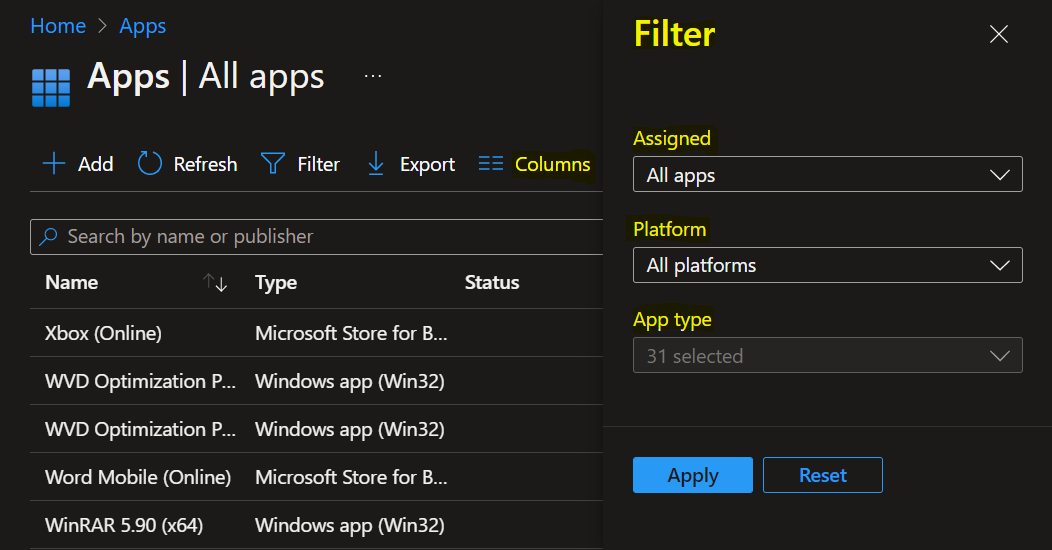
Task: Click the Name column sort arrows
Action: [x=216, y=283]
